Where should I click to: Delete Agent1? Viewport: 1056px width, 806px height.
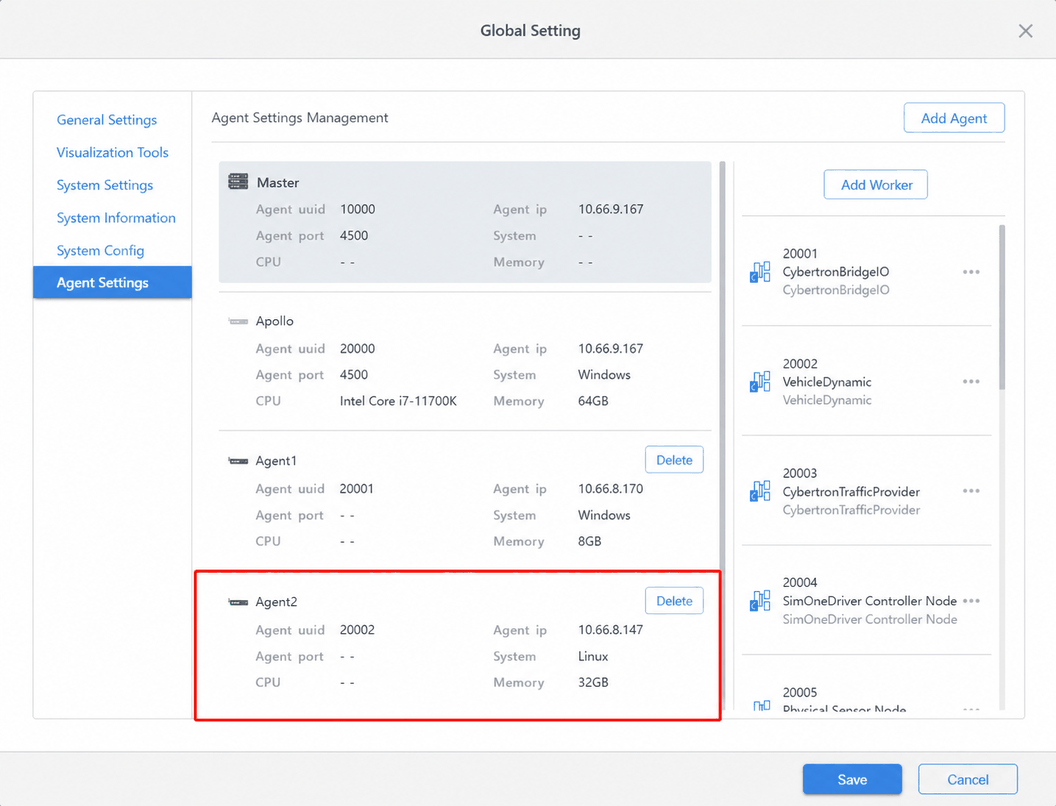pyautogui.click(x=674, y=460)
